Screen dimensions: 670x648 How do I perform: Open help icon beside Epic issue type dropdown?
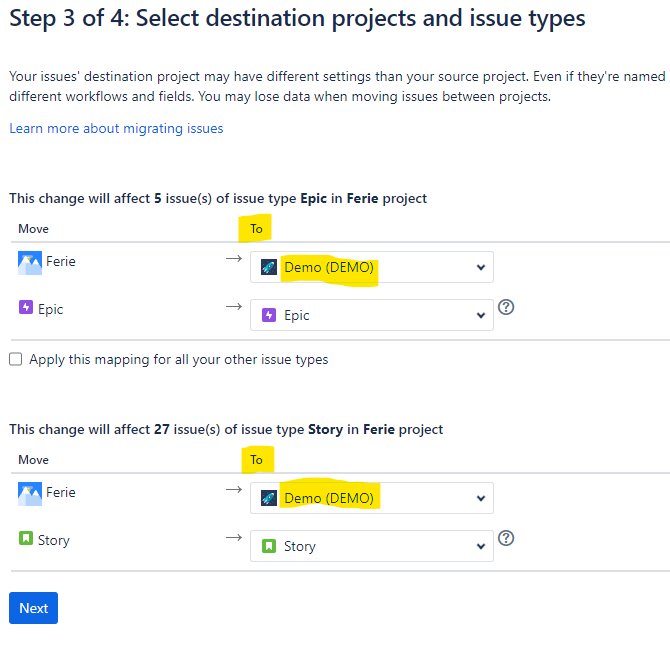coord(506,308)
